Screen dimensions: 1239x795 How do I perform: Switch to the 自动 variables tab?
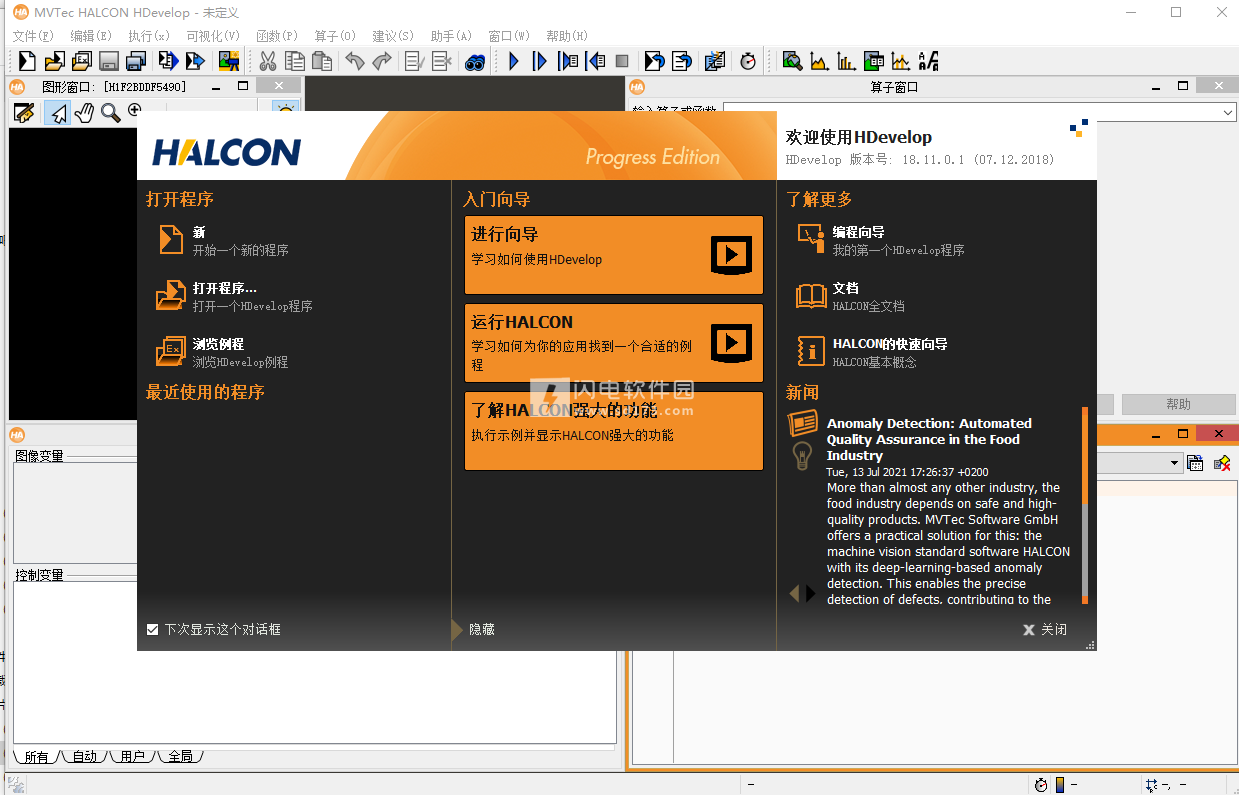pos(84,756)
